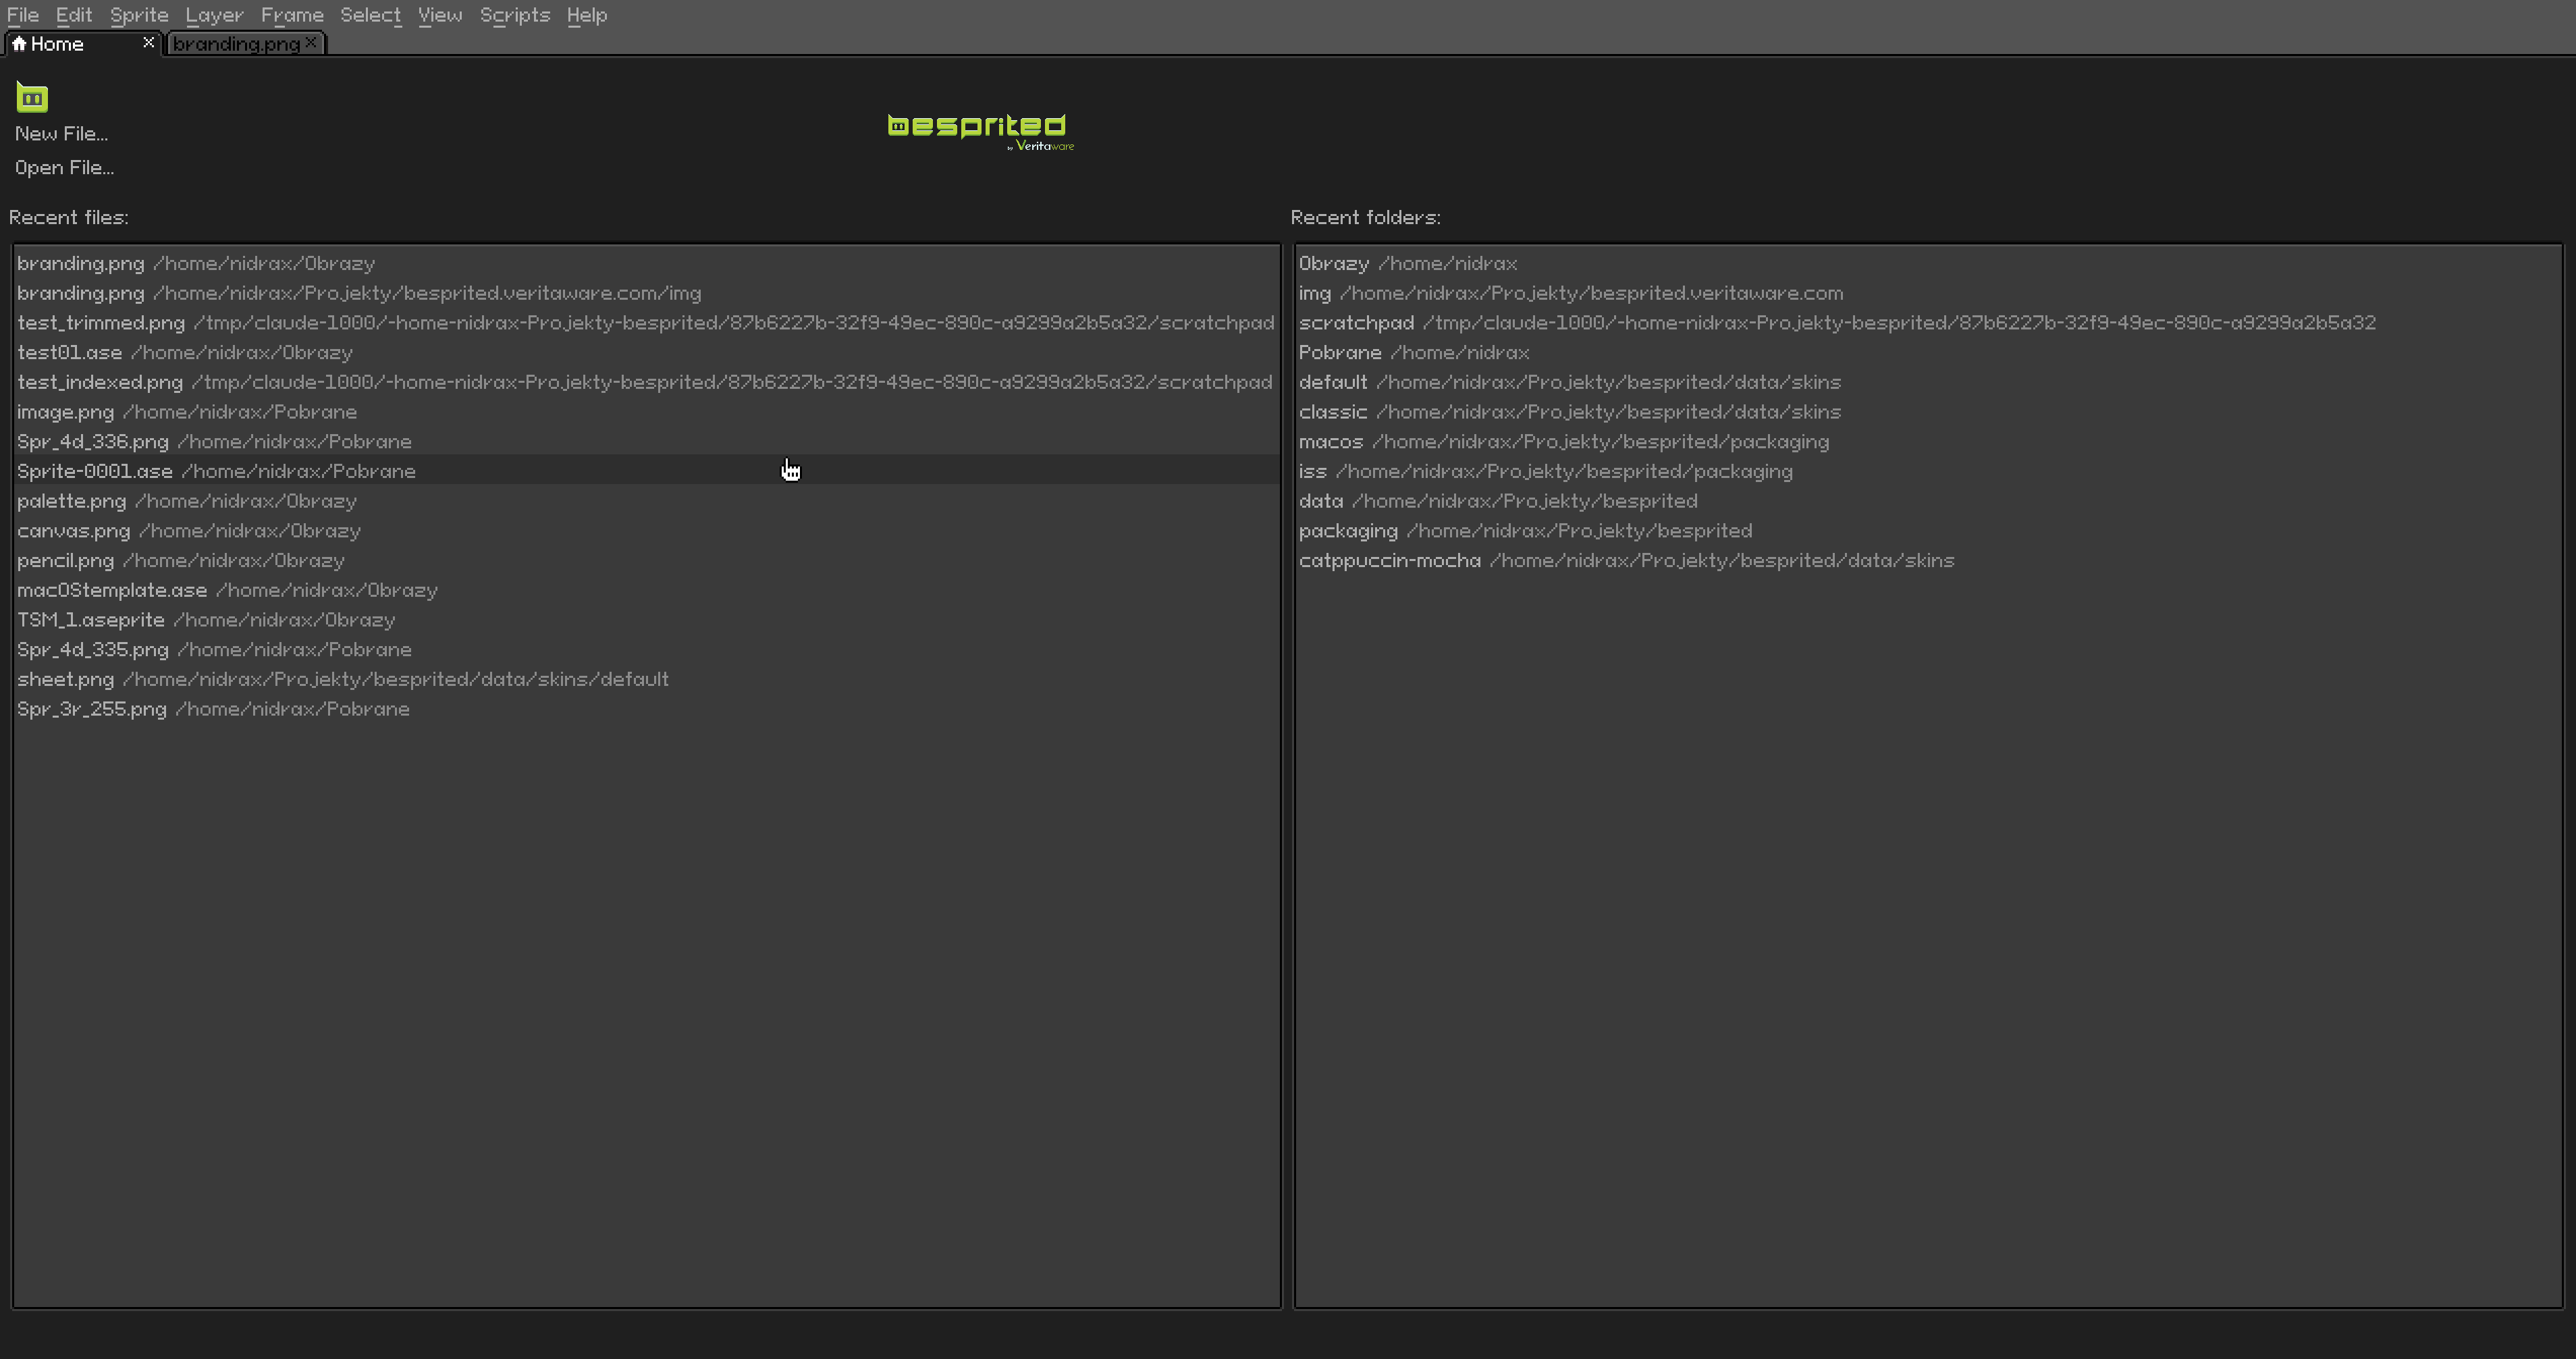2576x1359 pixels.
Task: Open the Layer menu
Action: (214, 15)
